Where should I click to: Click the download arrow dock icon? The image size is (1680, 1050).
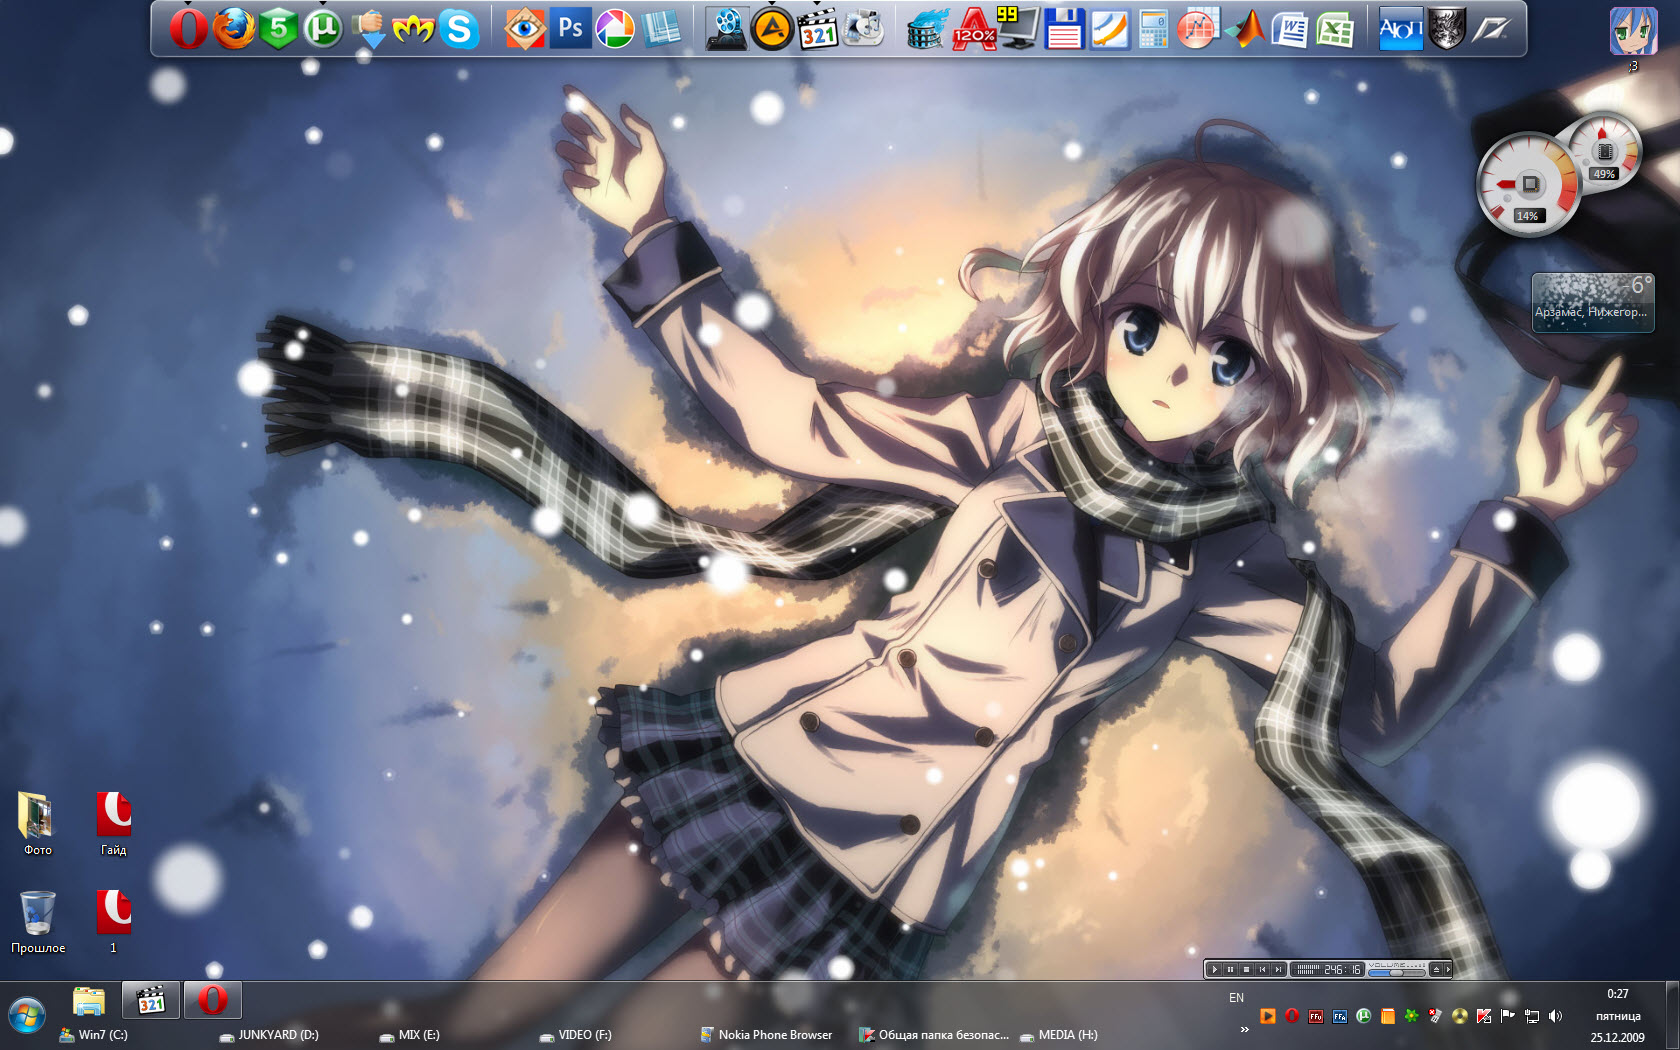pyautogui.click(x=368, y=29)
